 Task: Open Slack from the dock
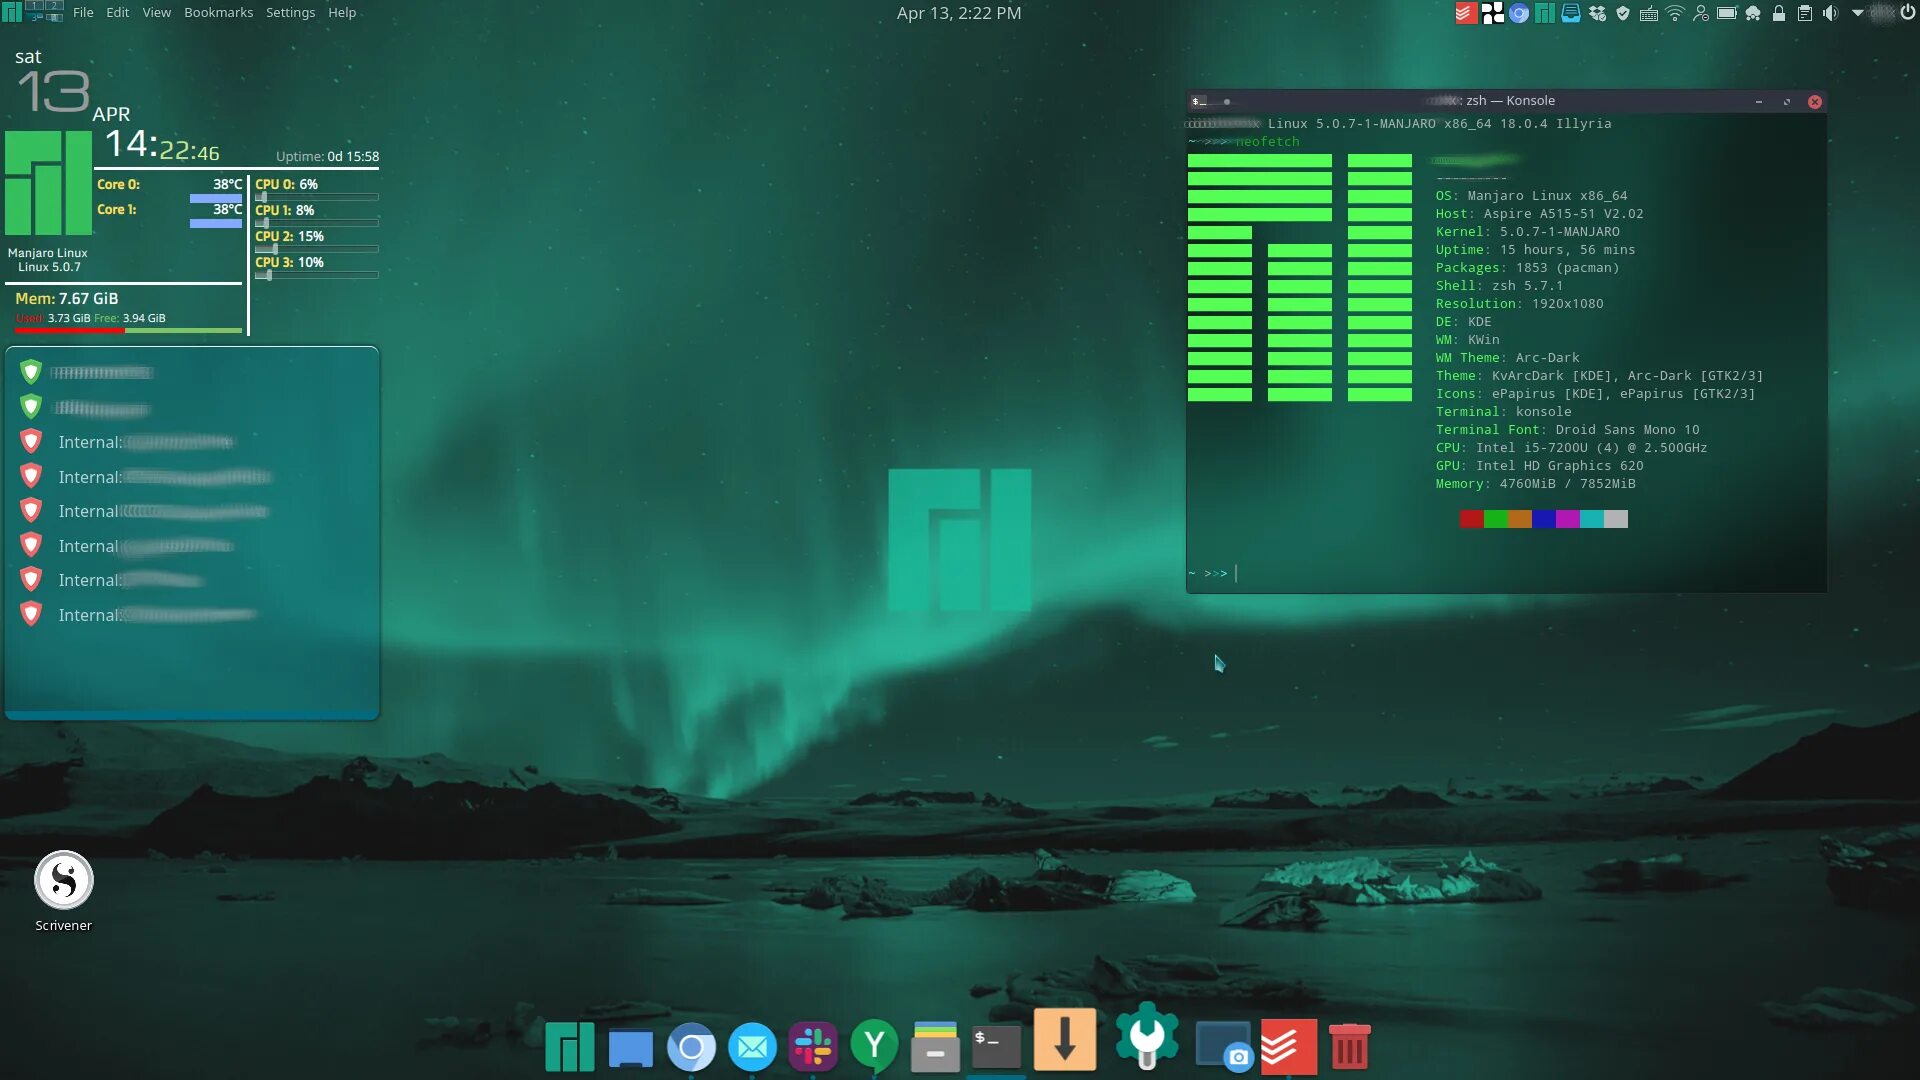[812, 1046]
